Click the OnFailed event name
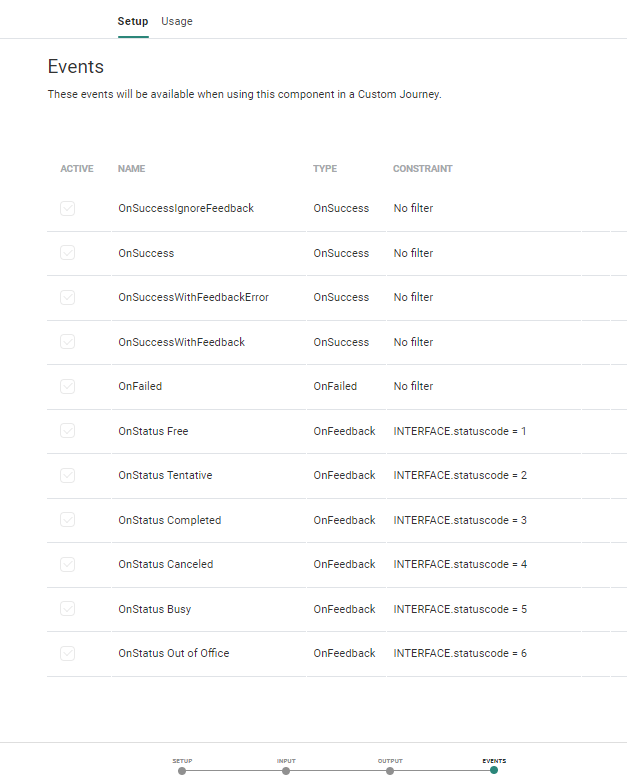Viewport: 627px width, 784px height. tap(140, 386)
